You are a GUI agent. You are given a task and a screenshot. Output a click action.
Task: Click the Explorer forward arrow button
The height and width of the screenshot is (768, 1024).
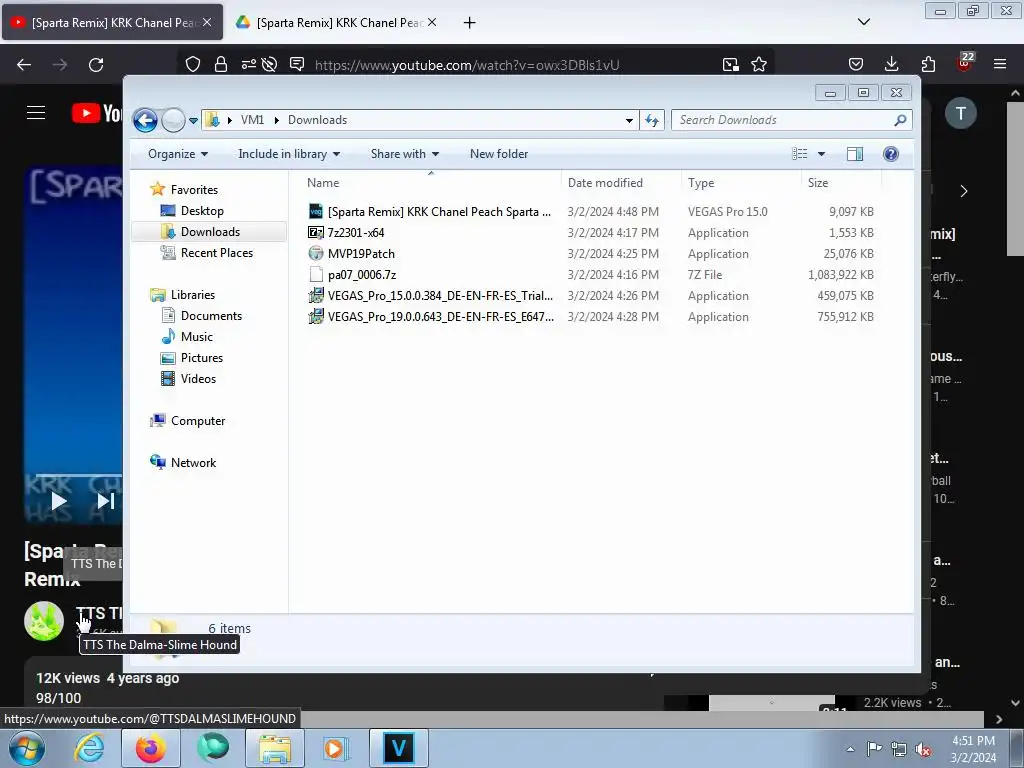tap(173, 120)
